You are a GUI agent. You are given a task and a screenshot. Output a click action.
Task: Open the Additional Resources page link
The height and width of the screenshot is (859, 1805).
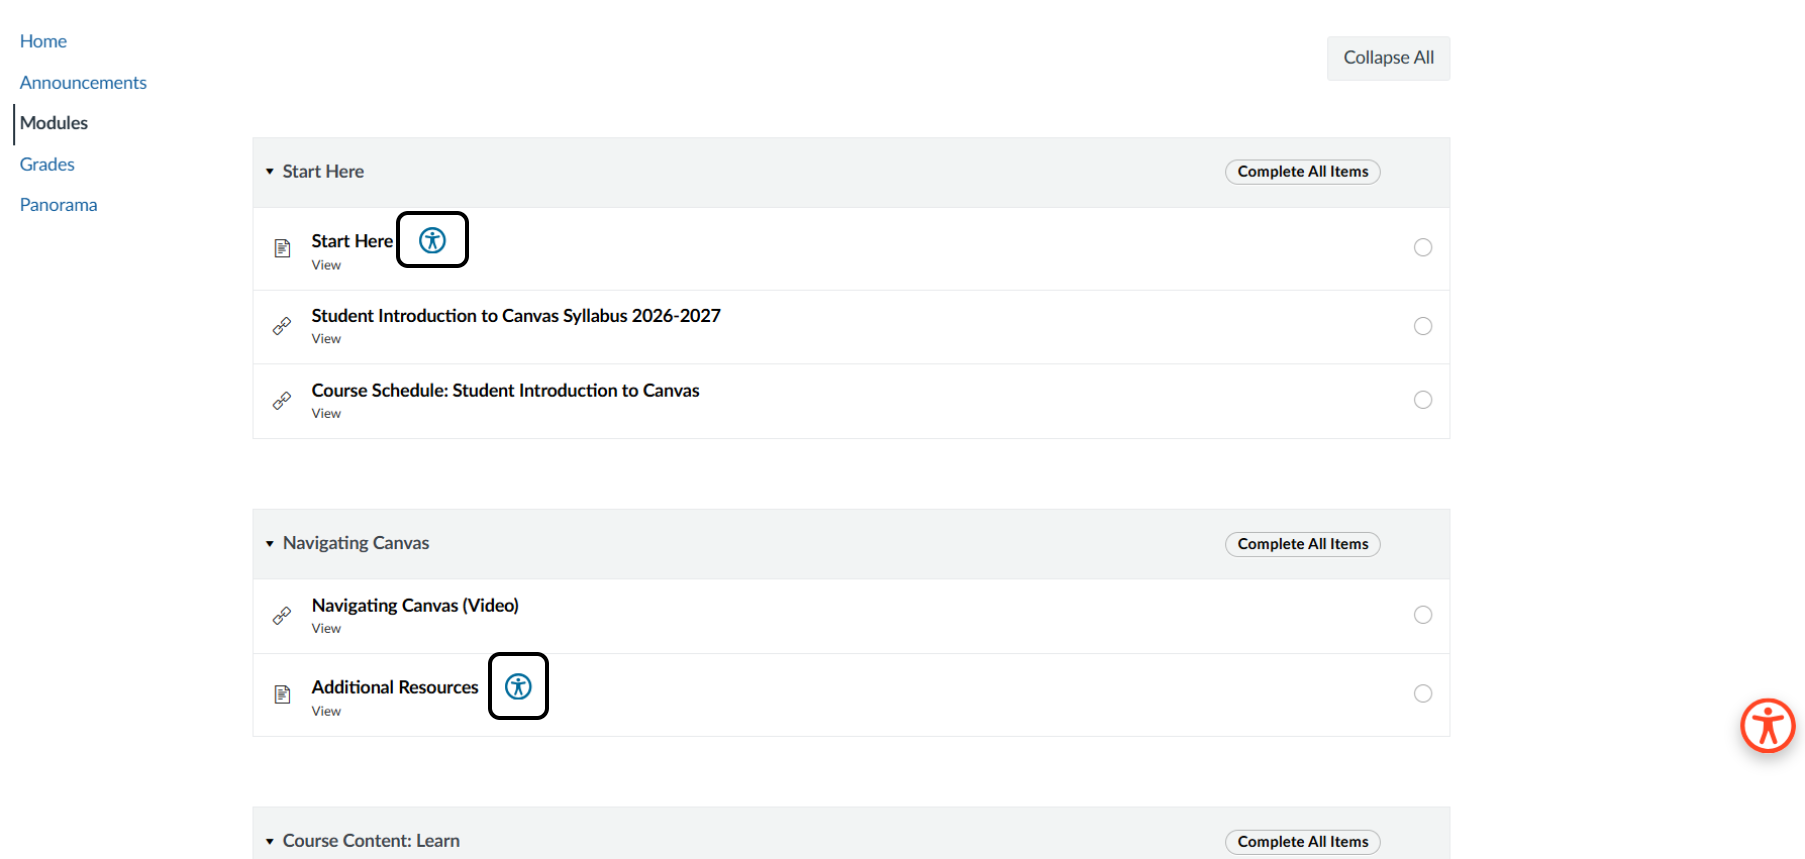395,687
